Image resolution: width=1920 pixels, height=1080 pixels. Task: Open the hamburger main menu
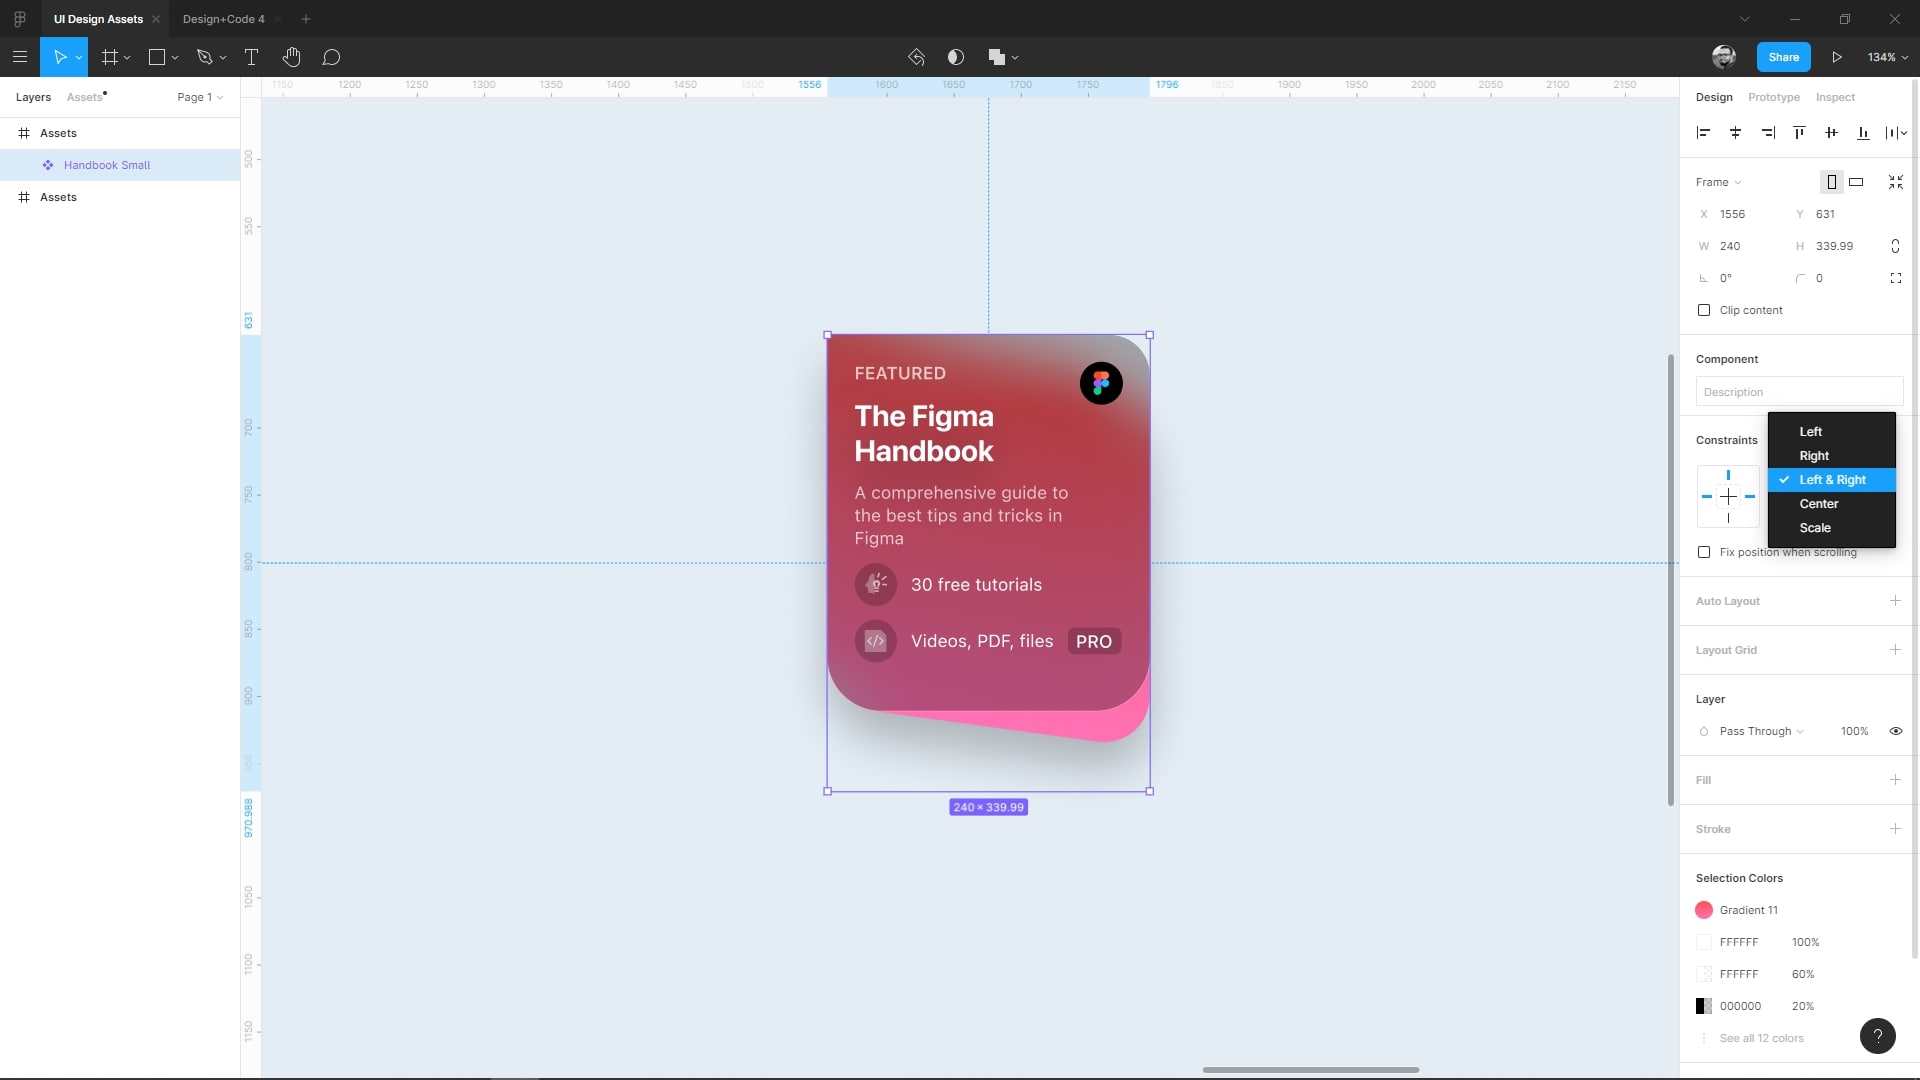[x=19, y=57]
